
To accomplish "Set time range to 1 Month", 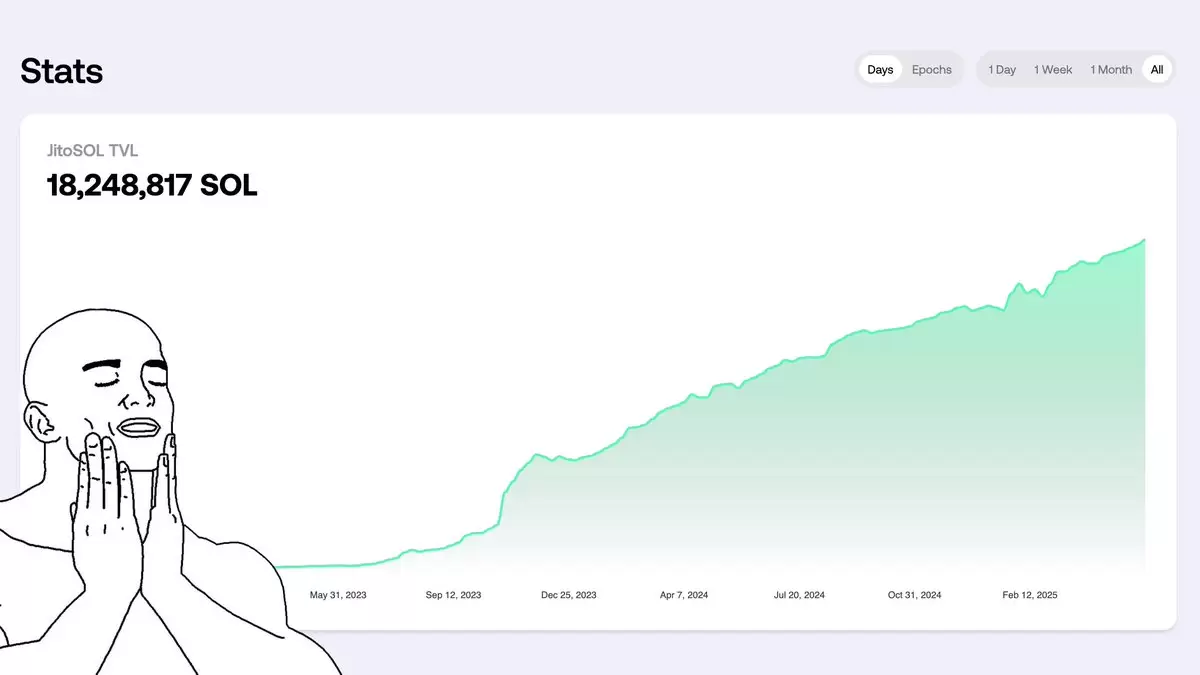I will point(1111,70).
